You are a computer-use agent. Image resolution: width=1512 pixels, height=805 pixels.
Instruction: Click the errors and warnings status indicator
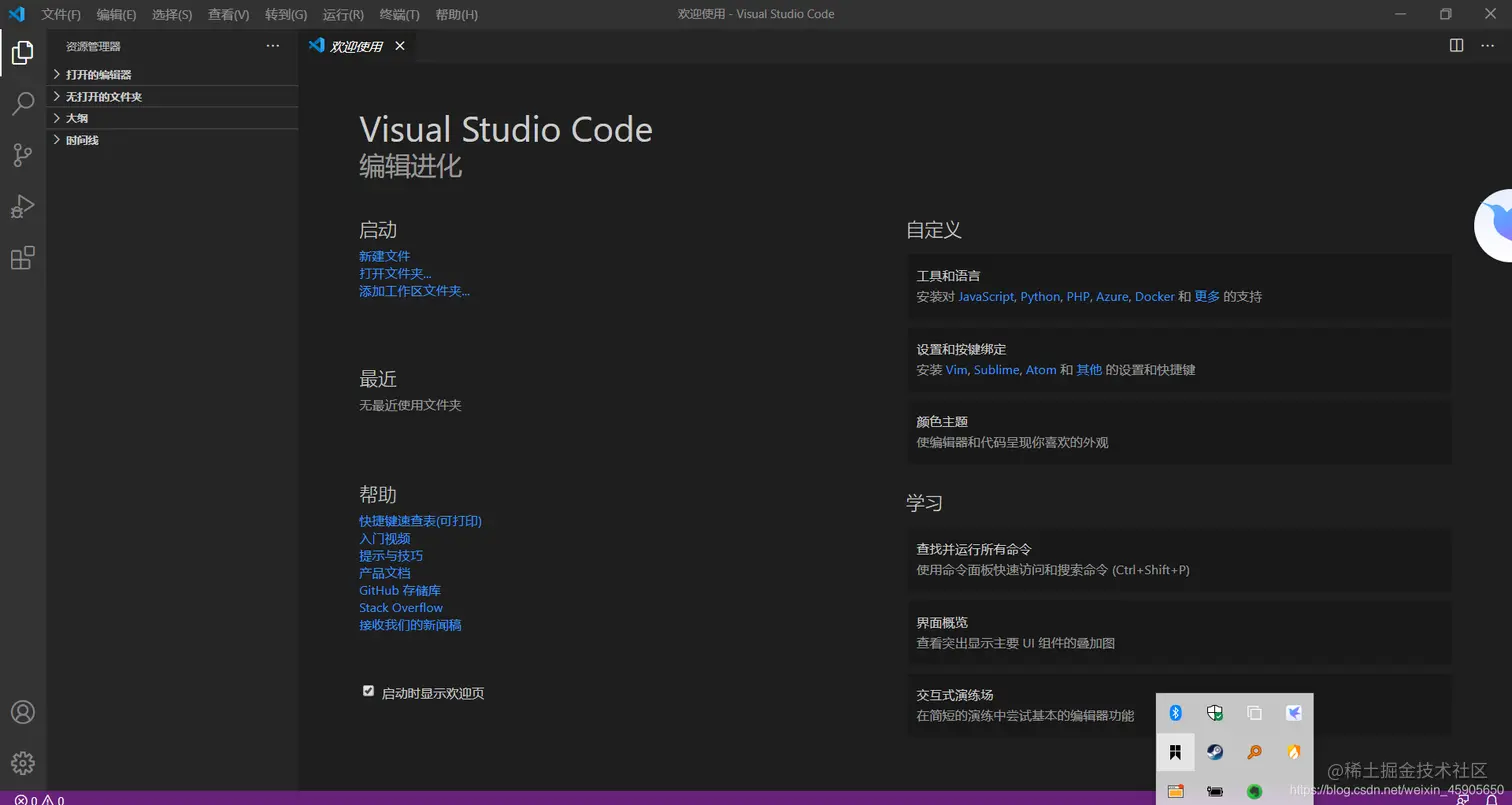[x=39, y=800]
